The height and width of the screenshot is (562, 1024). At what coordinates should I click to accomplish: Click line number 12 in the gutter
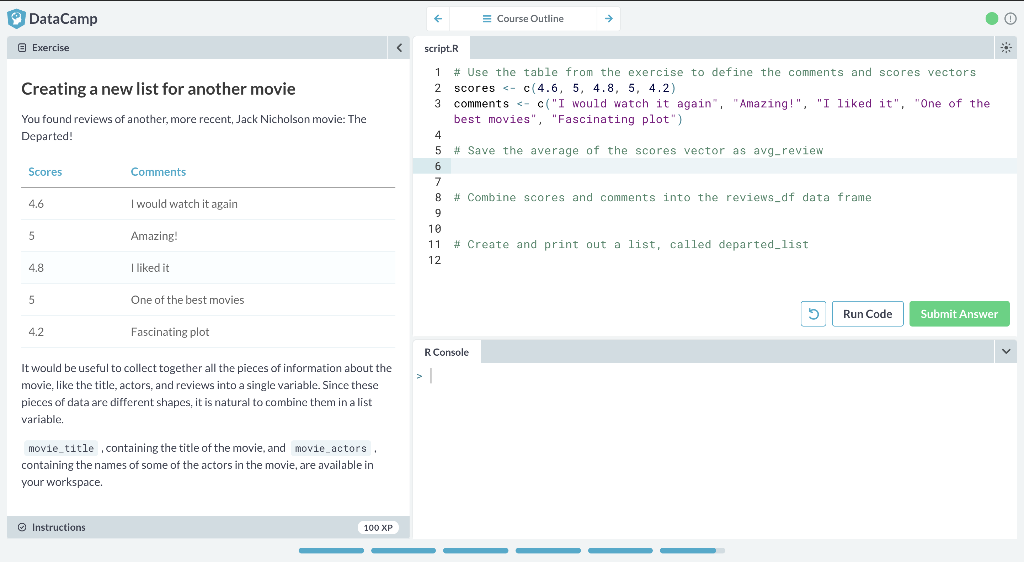(x=435, y=260)
